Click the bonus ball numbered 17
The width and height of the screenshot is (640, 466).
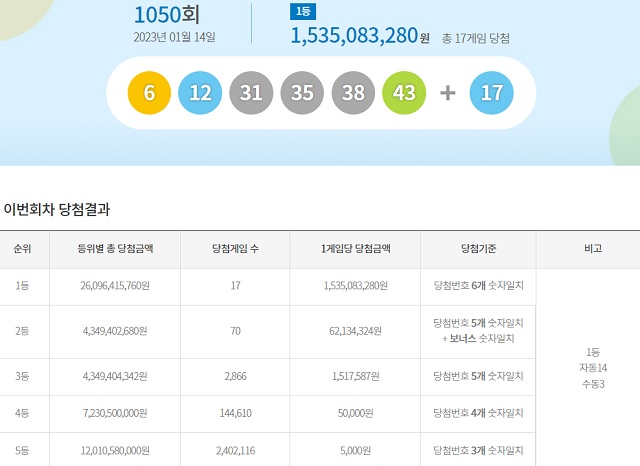click(491, 93)
